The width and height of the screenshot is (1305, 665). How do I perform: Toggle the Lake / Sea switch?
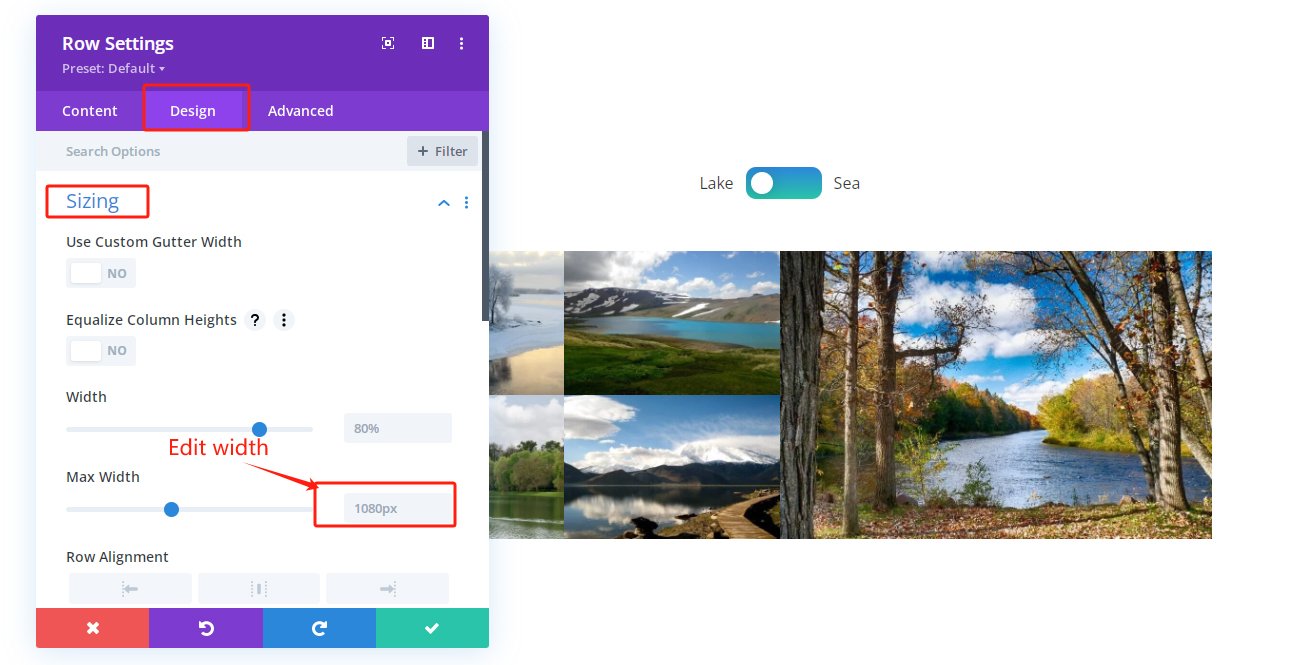784,183
